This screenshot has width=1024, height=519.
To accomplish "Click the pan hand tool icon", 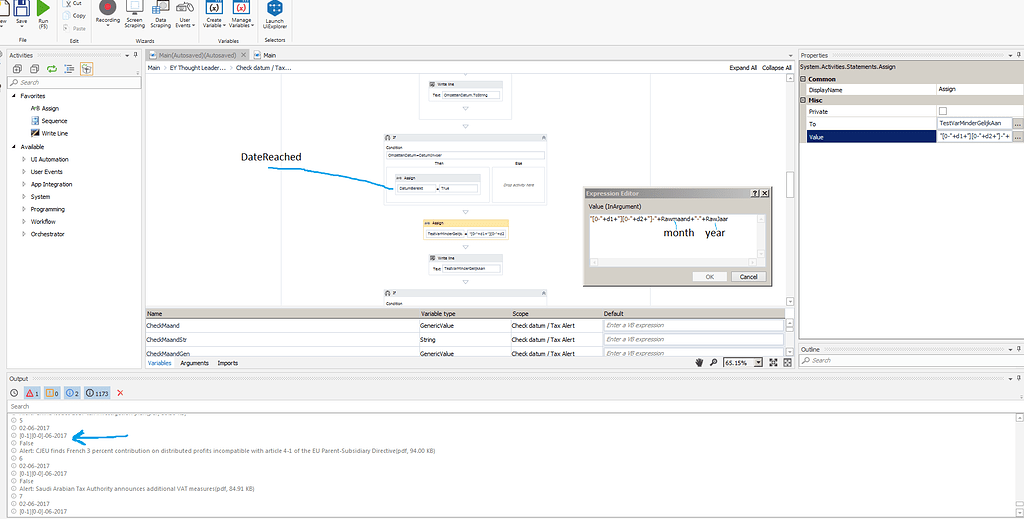I will 699,362.
